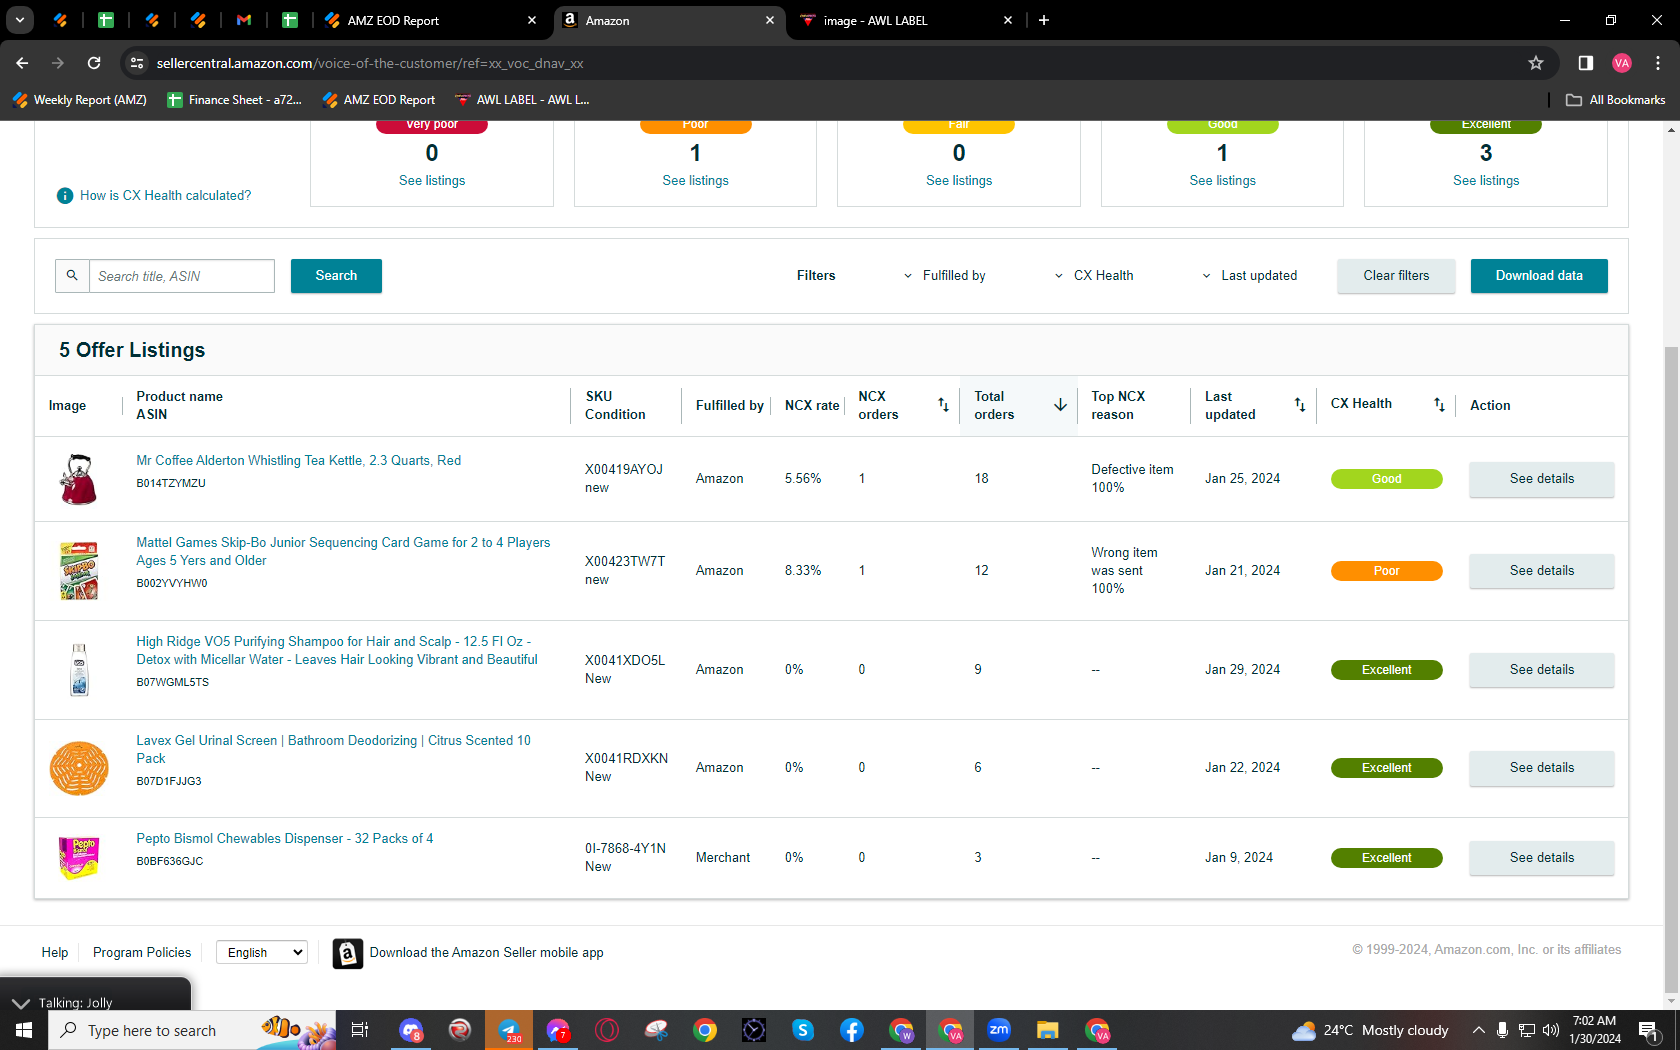
Task: Click the magnifier icon beside search field
Action: [x=72, y=276]
